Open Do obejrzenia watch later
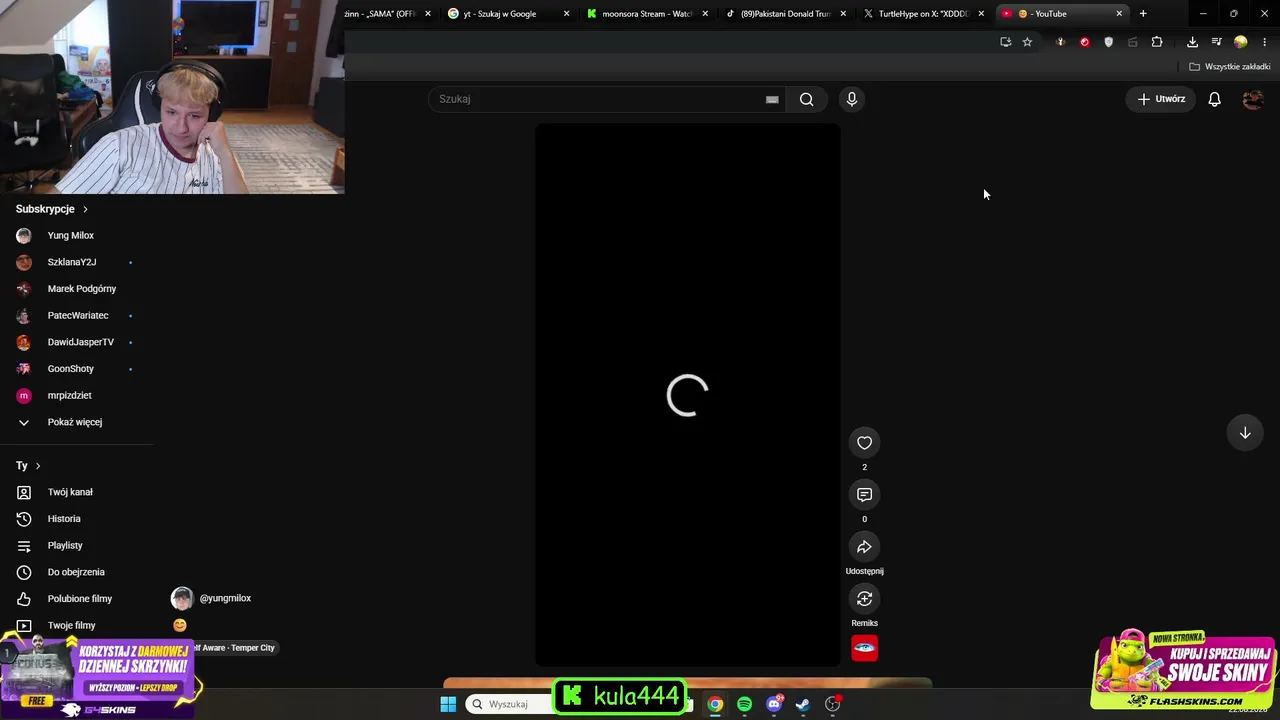 point(76,572)
